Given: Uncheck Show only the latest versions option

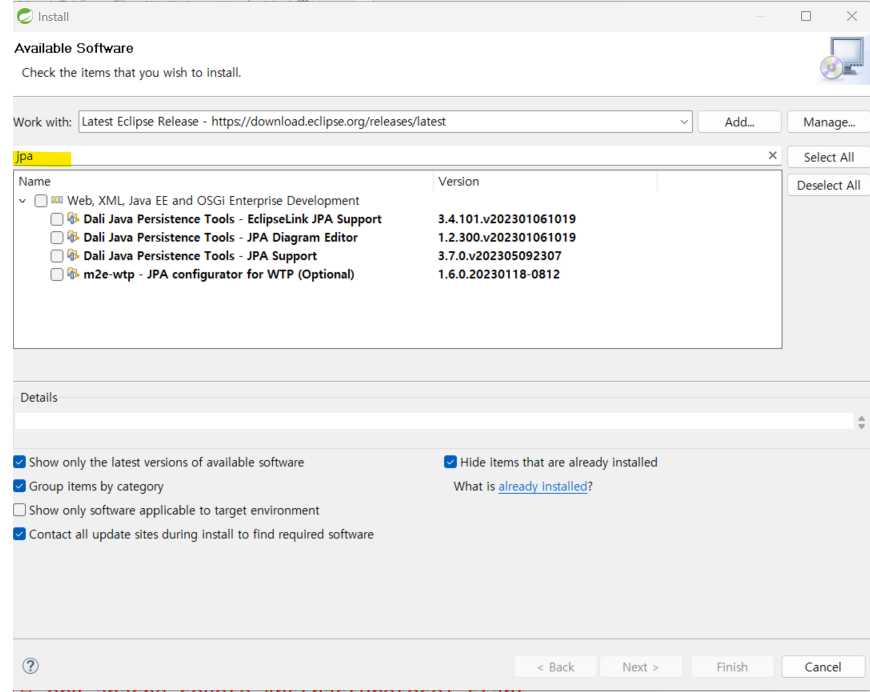Looking at the screenshot, I should [19, 462].
